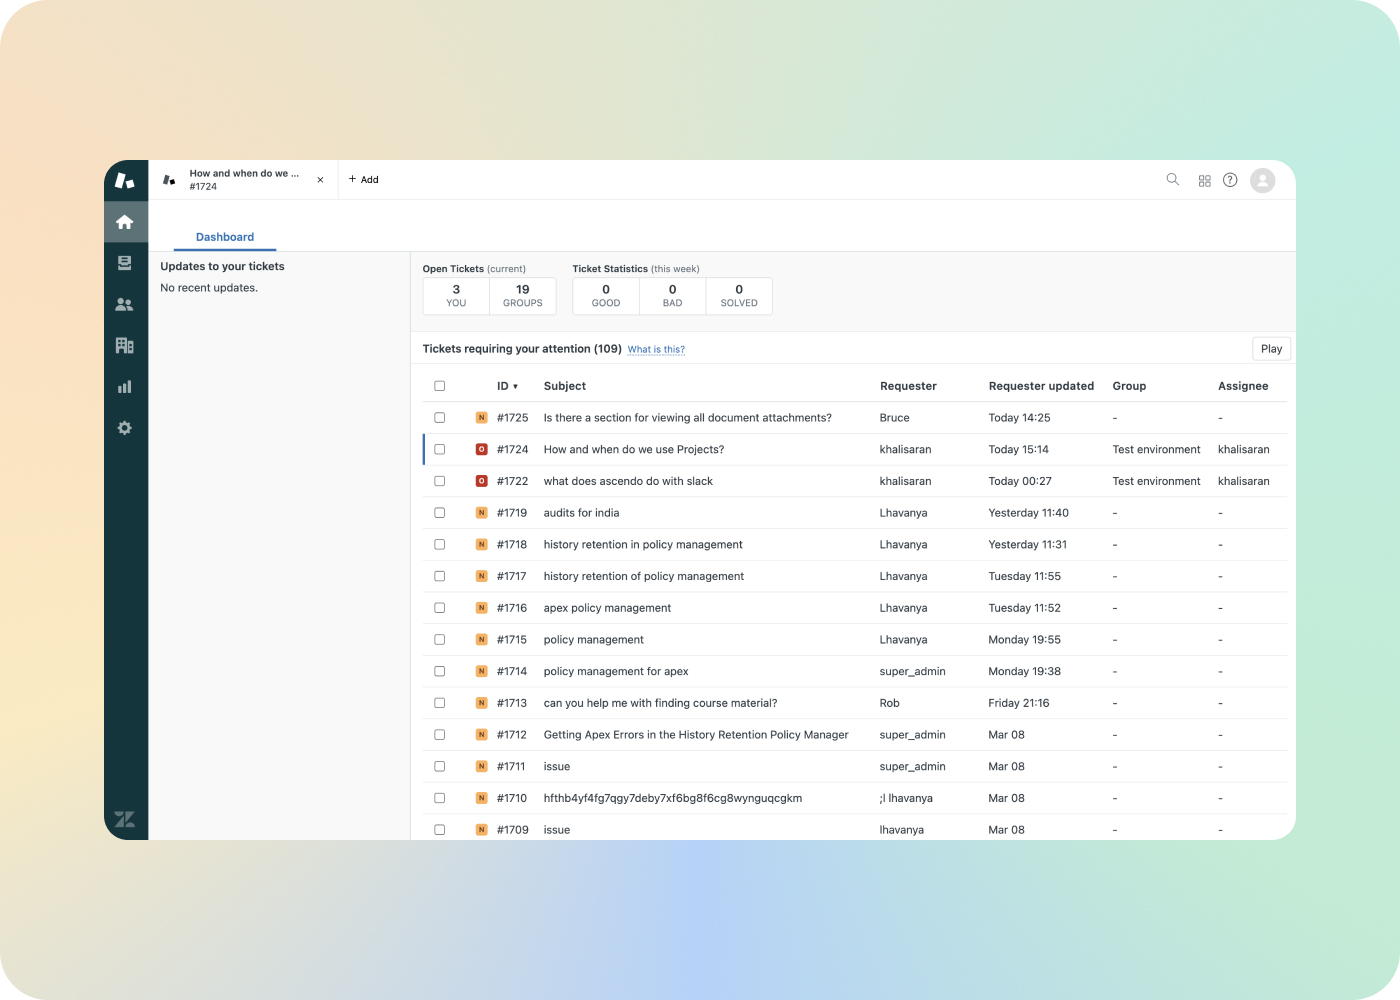
Task: Check the box for ticket #1719
Action: tap(440, 513)
